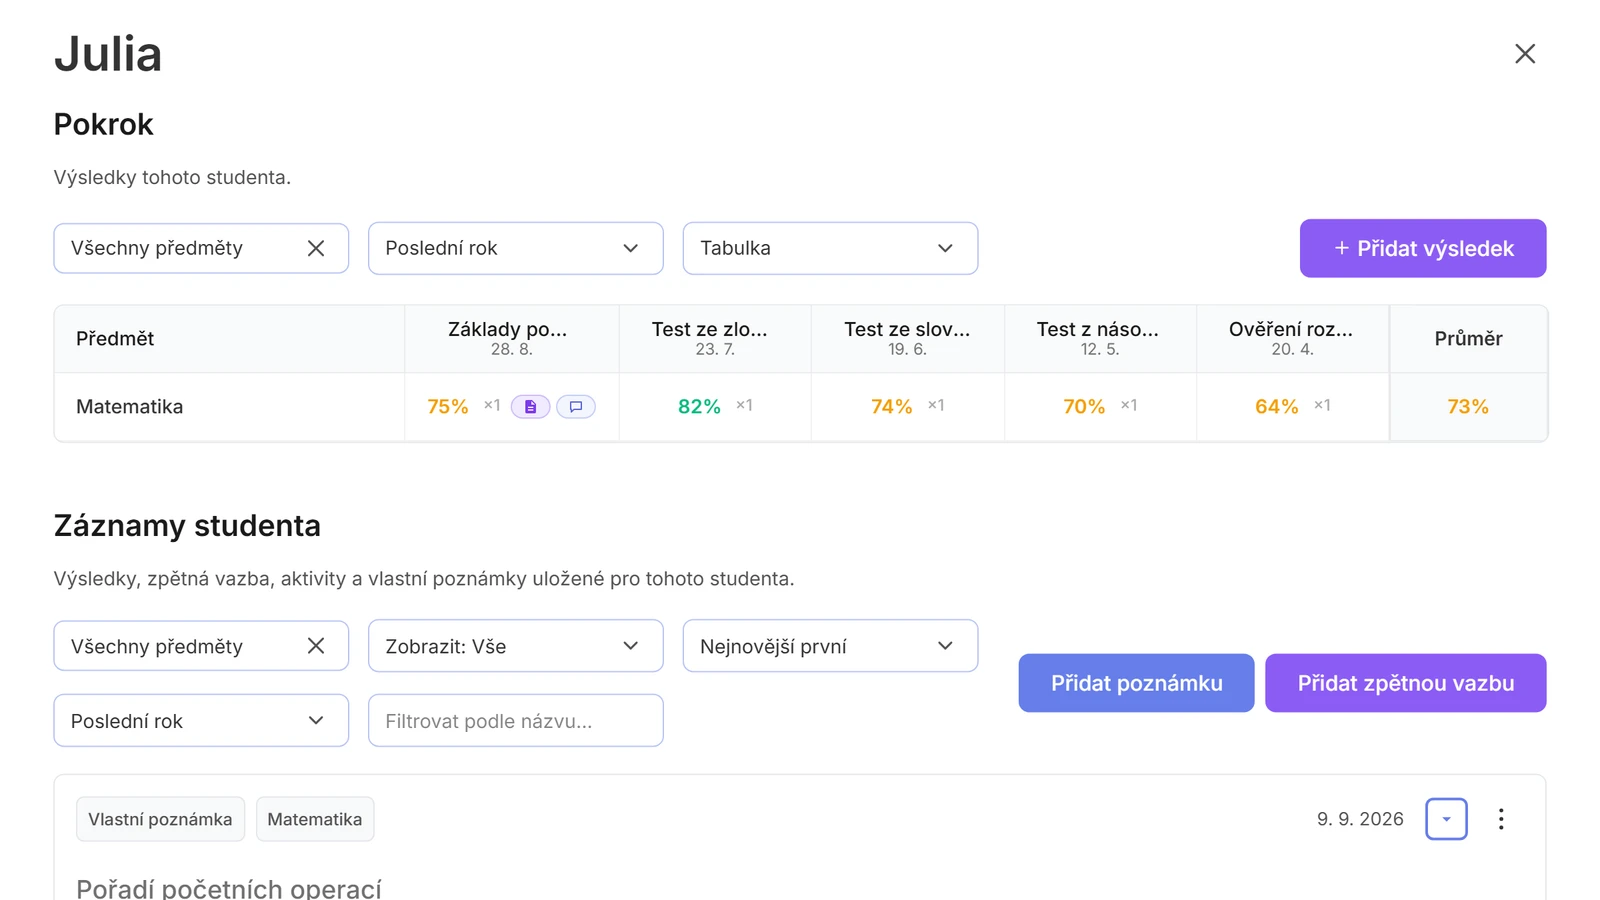
Task: Click Ověření roz... column header
Action: [1292, 338]
